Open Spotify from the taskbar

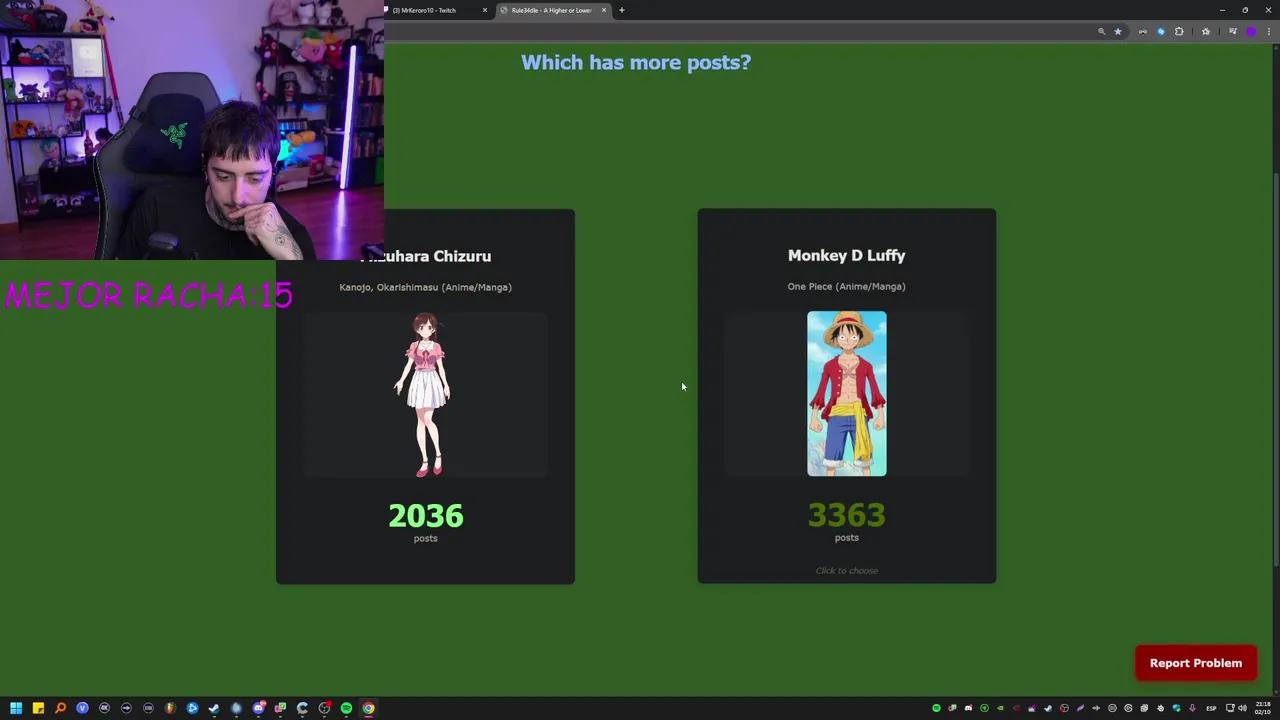[346, 708]
